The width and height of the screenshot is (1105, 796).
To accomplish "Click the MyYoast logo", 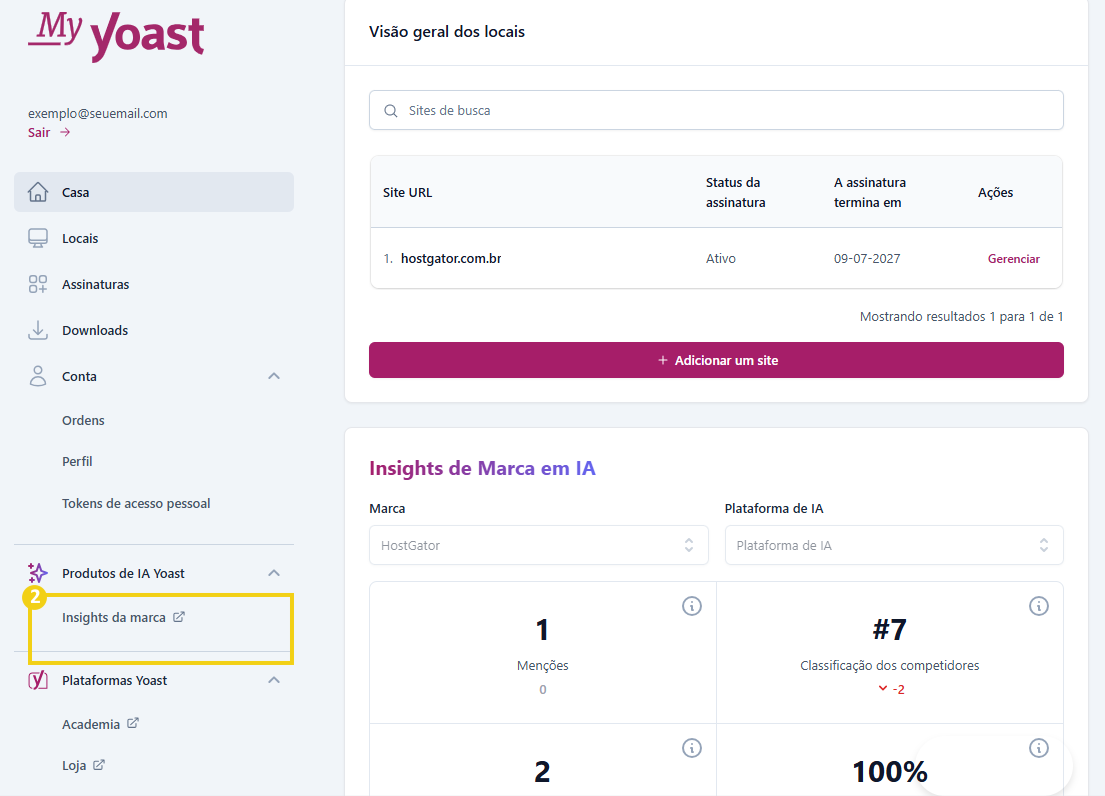I will point(116,35).
